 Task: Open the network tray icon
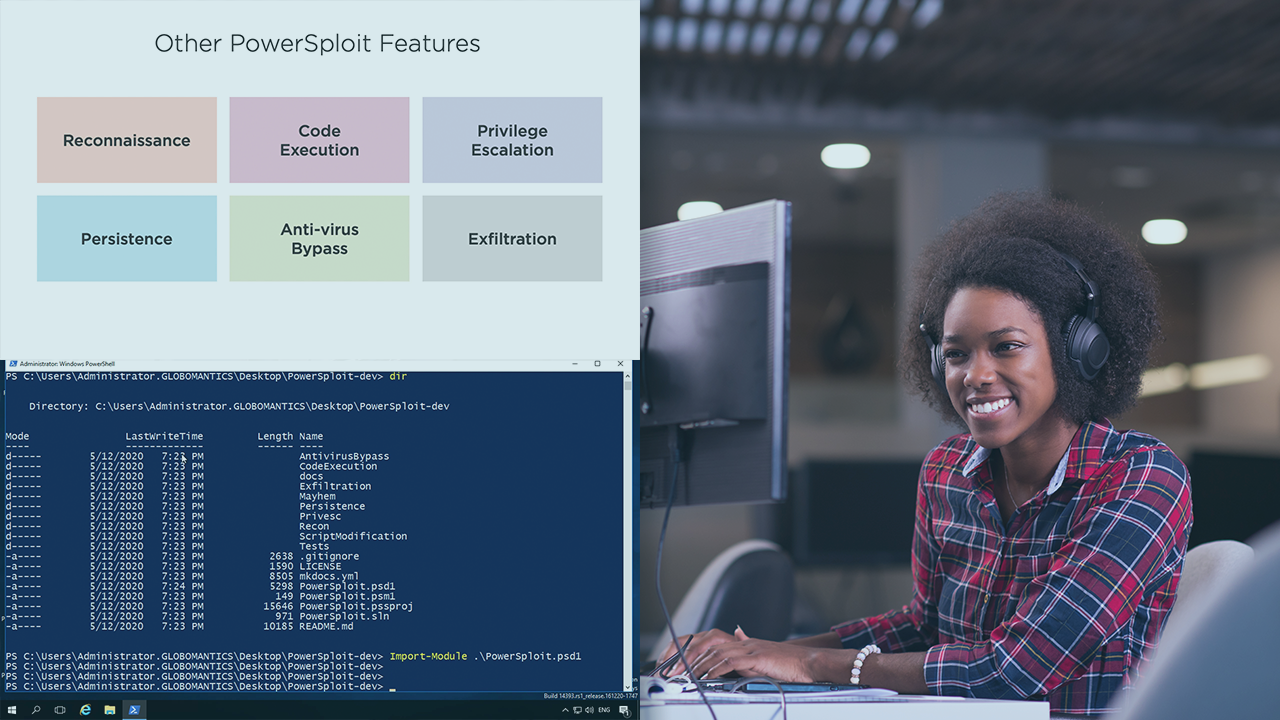(578, 710)
